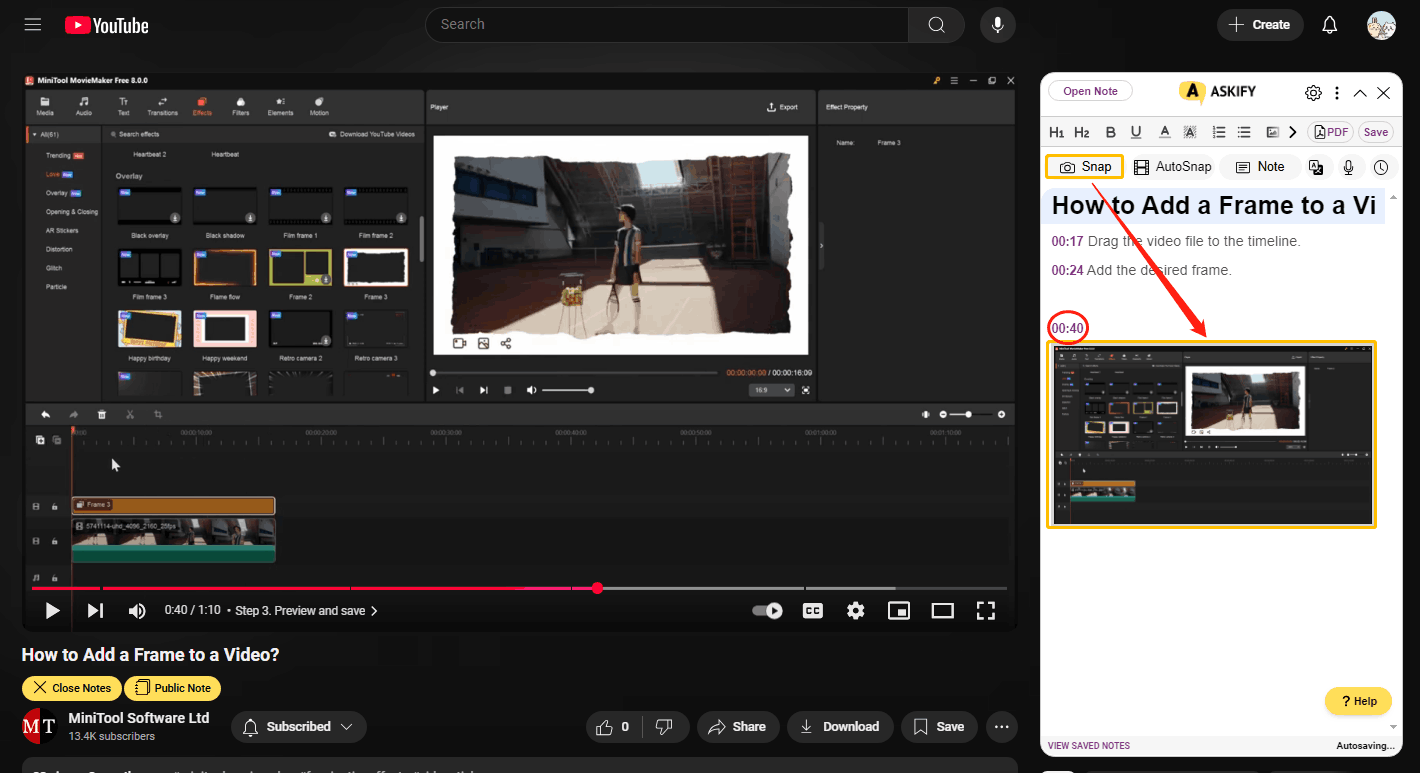The image size is (1420, 773).
Task: Switch the player to theater mode
Action: coord(942,610)
